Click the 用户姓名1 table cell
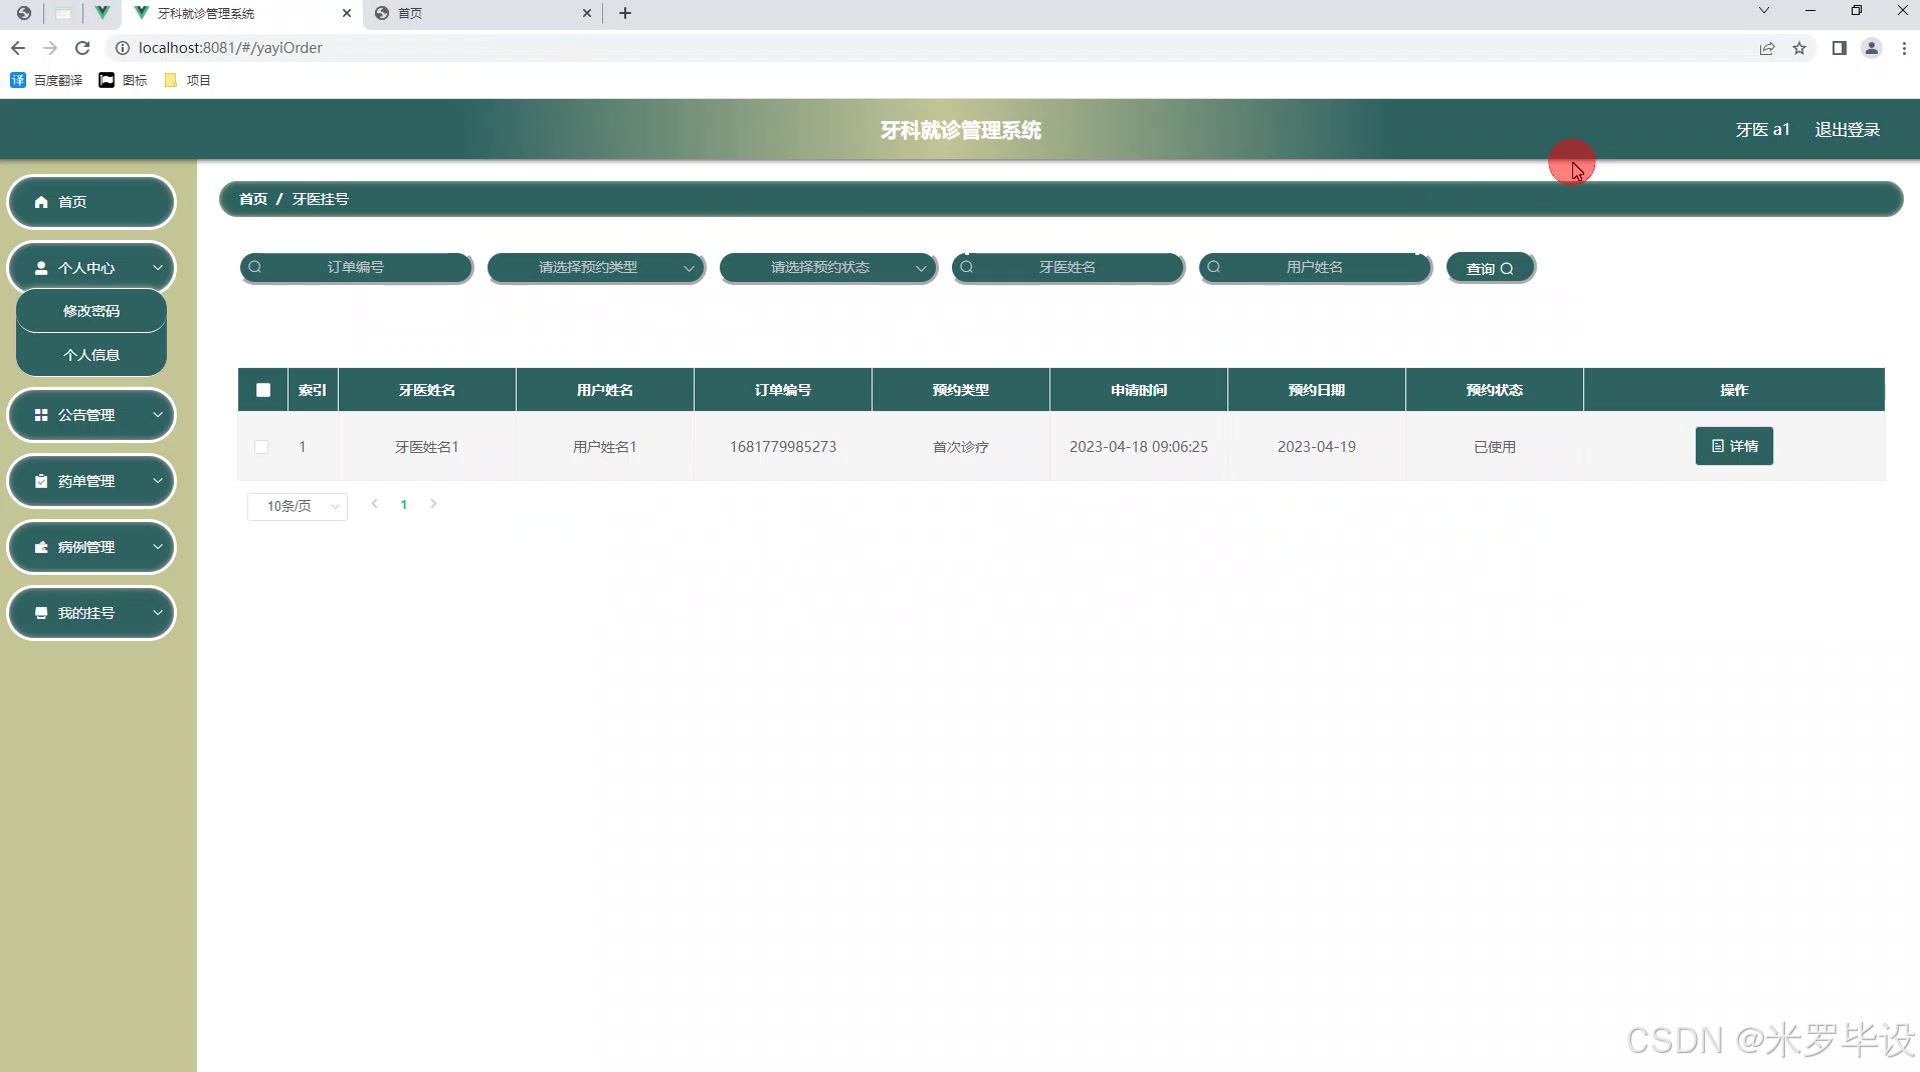Image resolution: width=1920 pixels, height=1072 pixels. (x=604, y=447)
